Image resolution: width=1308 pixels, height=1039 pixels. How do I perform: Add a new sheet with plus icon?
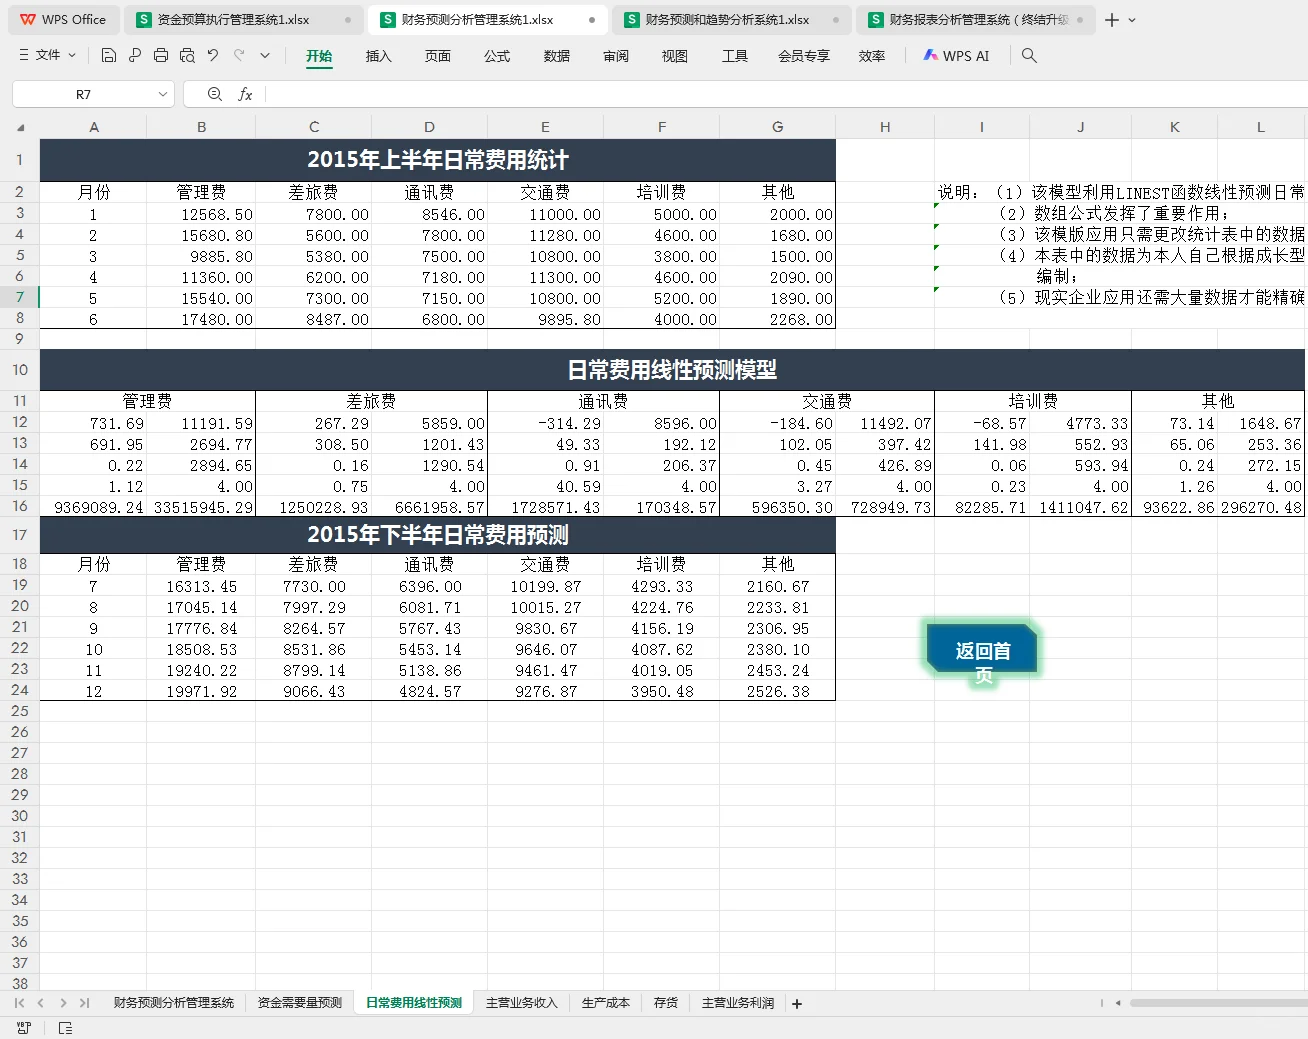(x=797, y=1004)
